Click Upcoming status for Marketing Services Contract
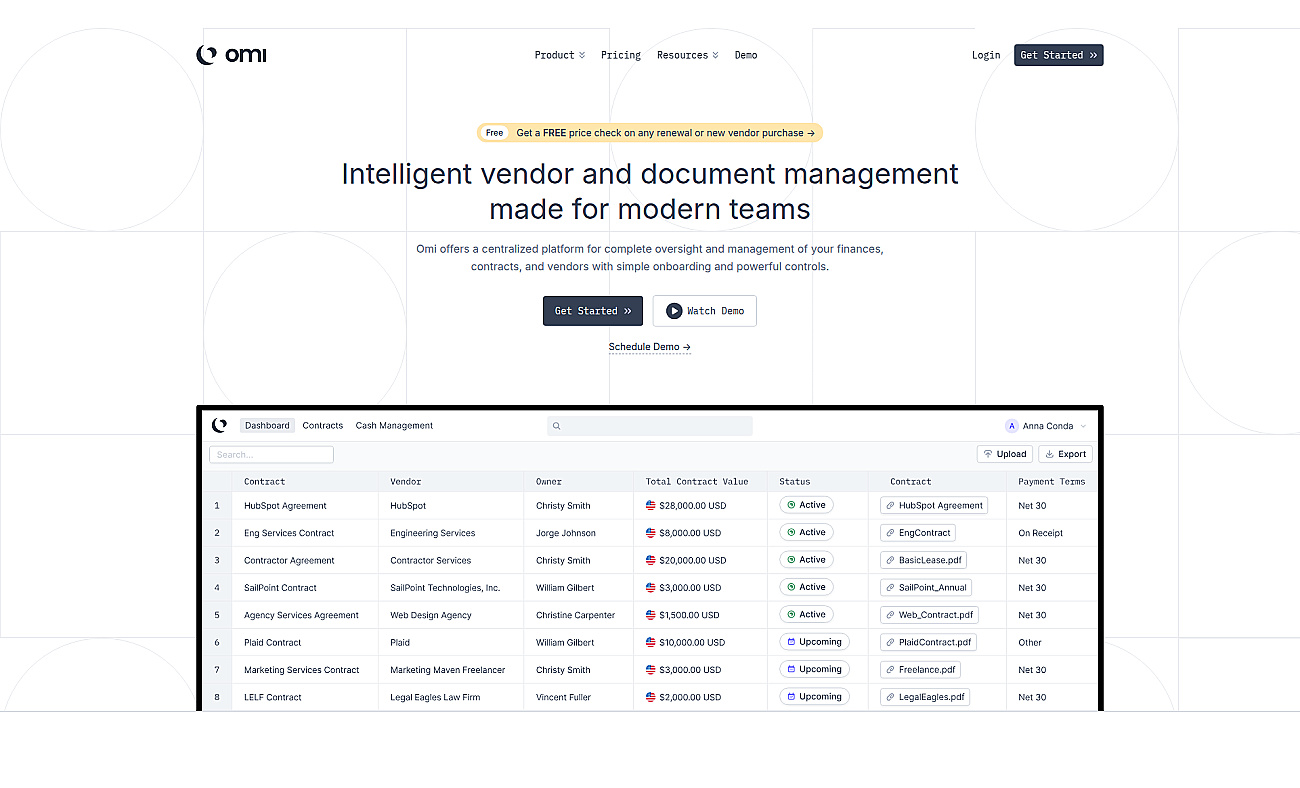Viewport: 1300px width, 788px height. (814, 669)
